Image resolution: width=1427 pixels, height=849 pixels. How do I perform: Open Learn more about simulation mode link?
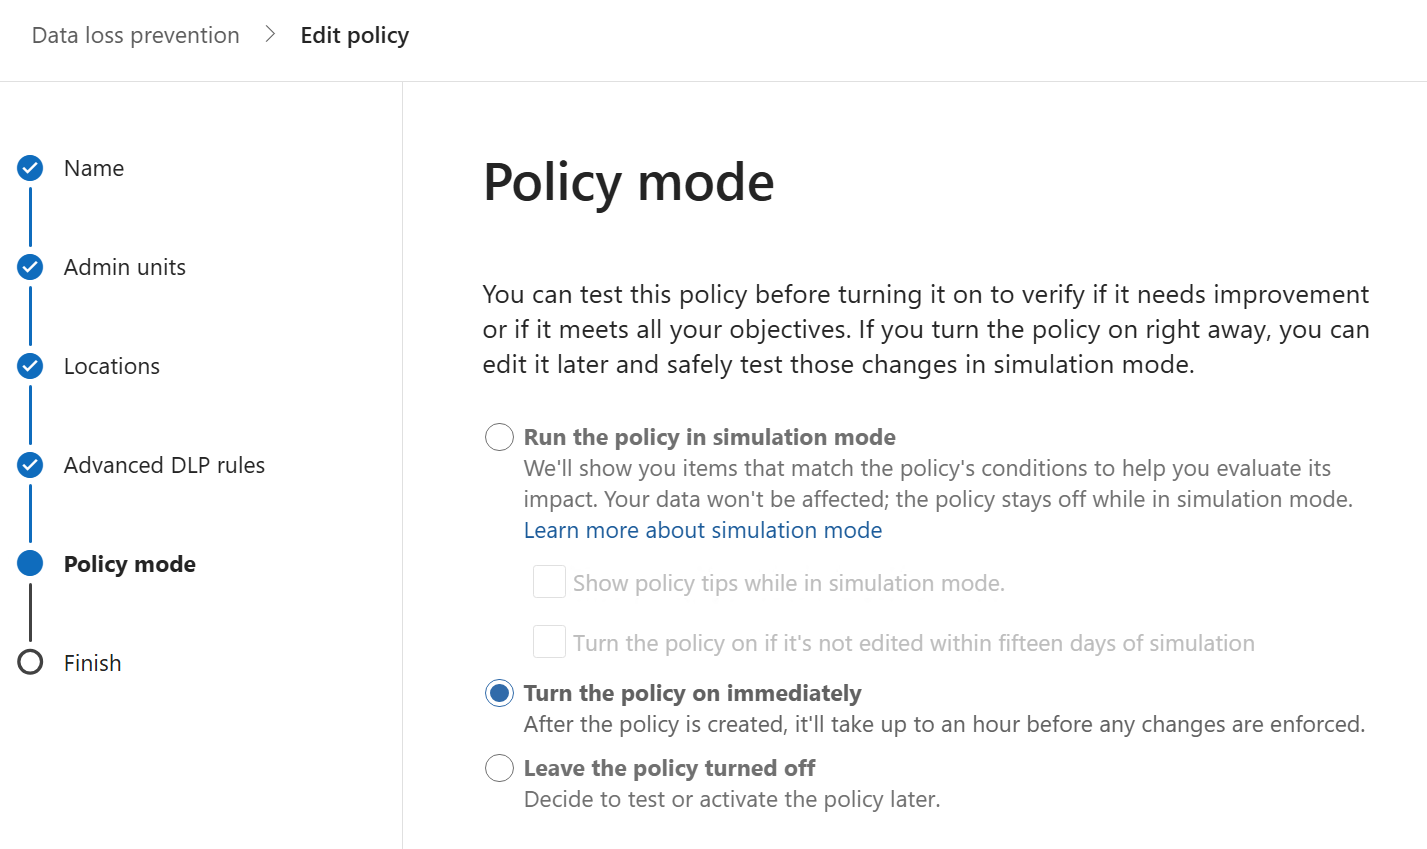(x=703, y=530)
